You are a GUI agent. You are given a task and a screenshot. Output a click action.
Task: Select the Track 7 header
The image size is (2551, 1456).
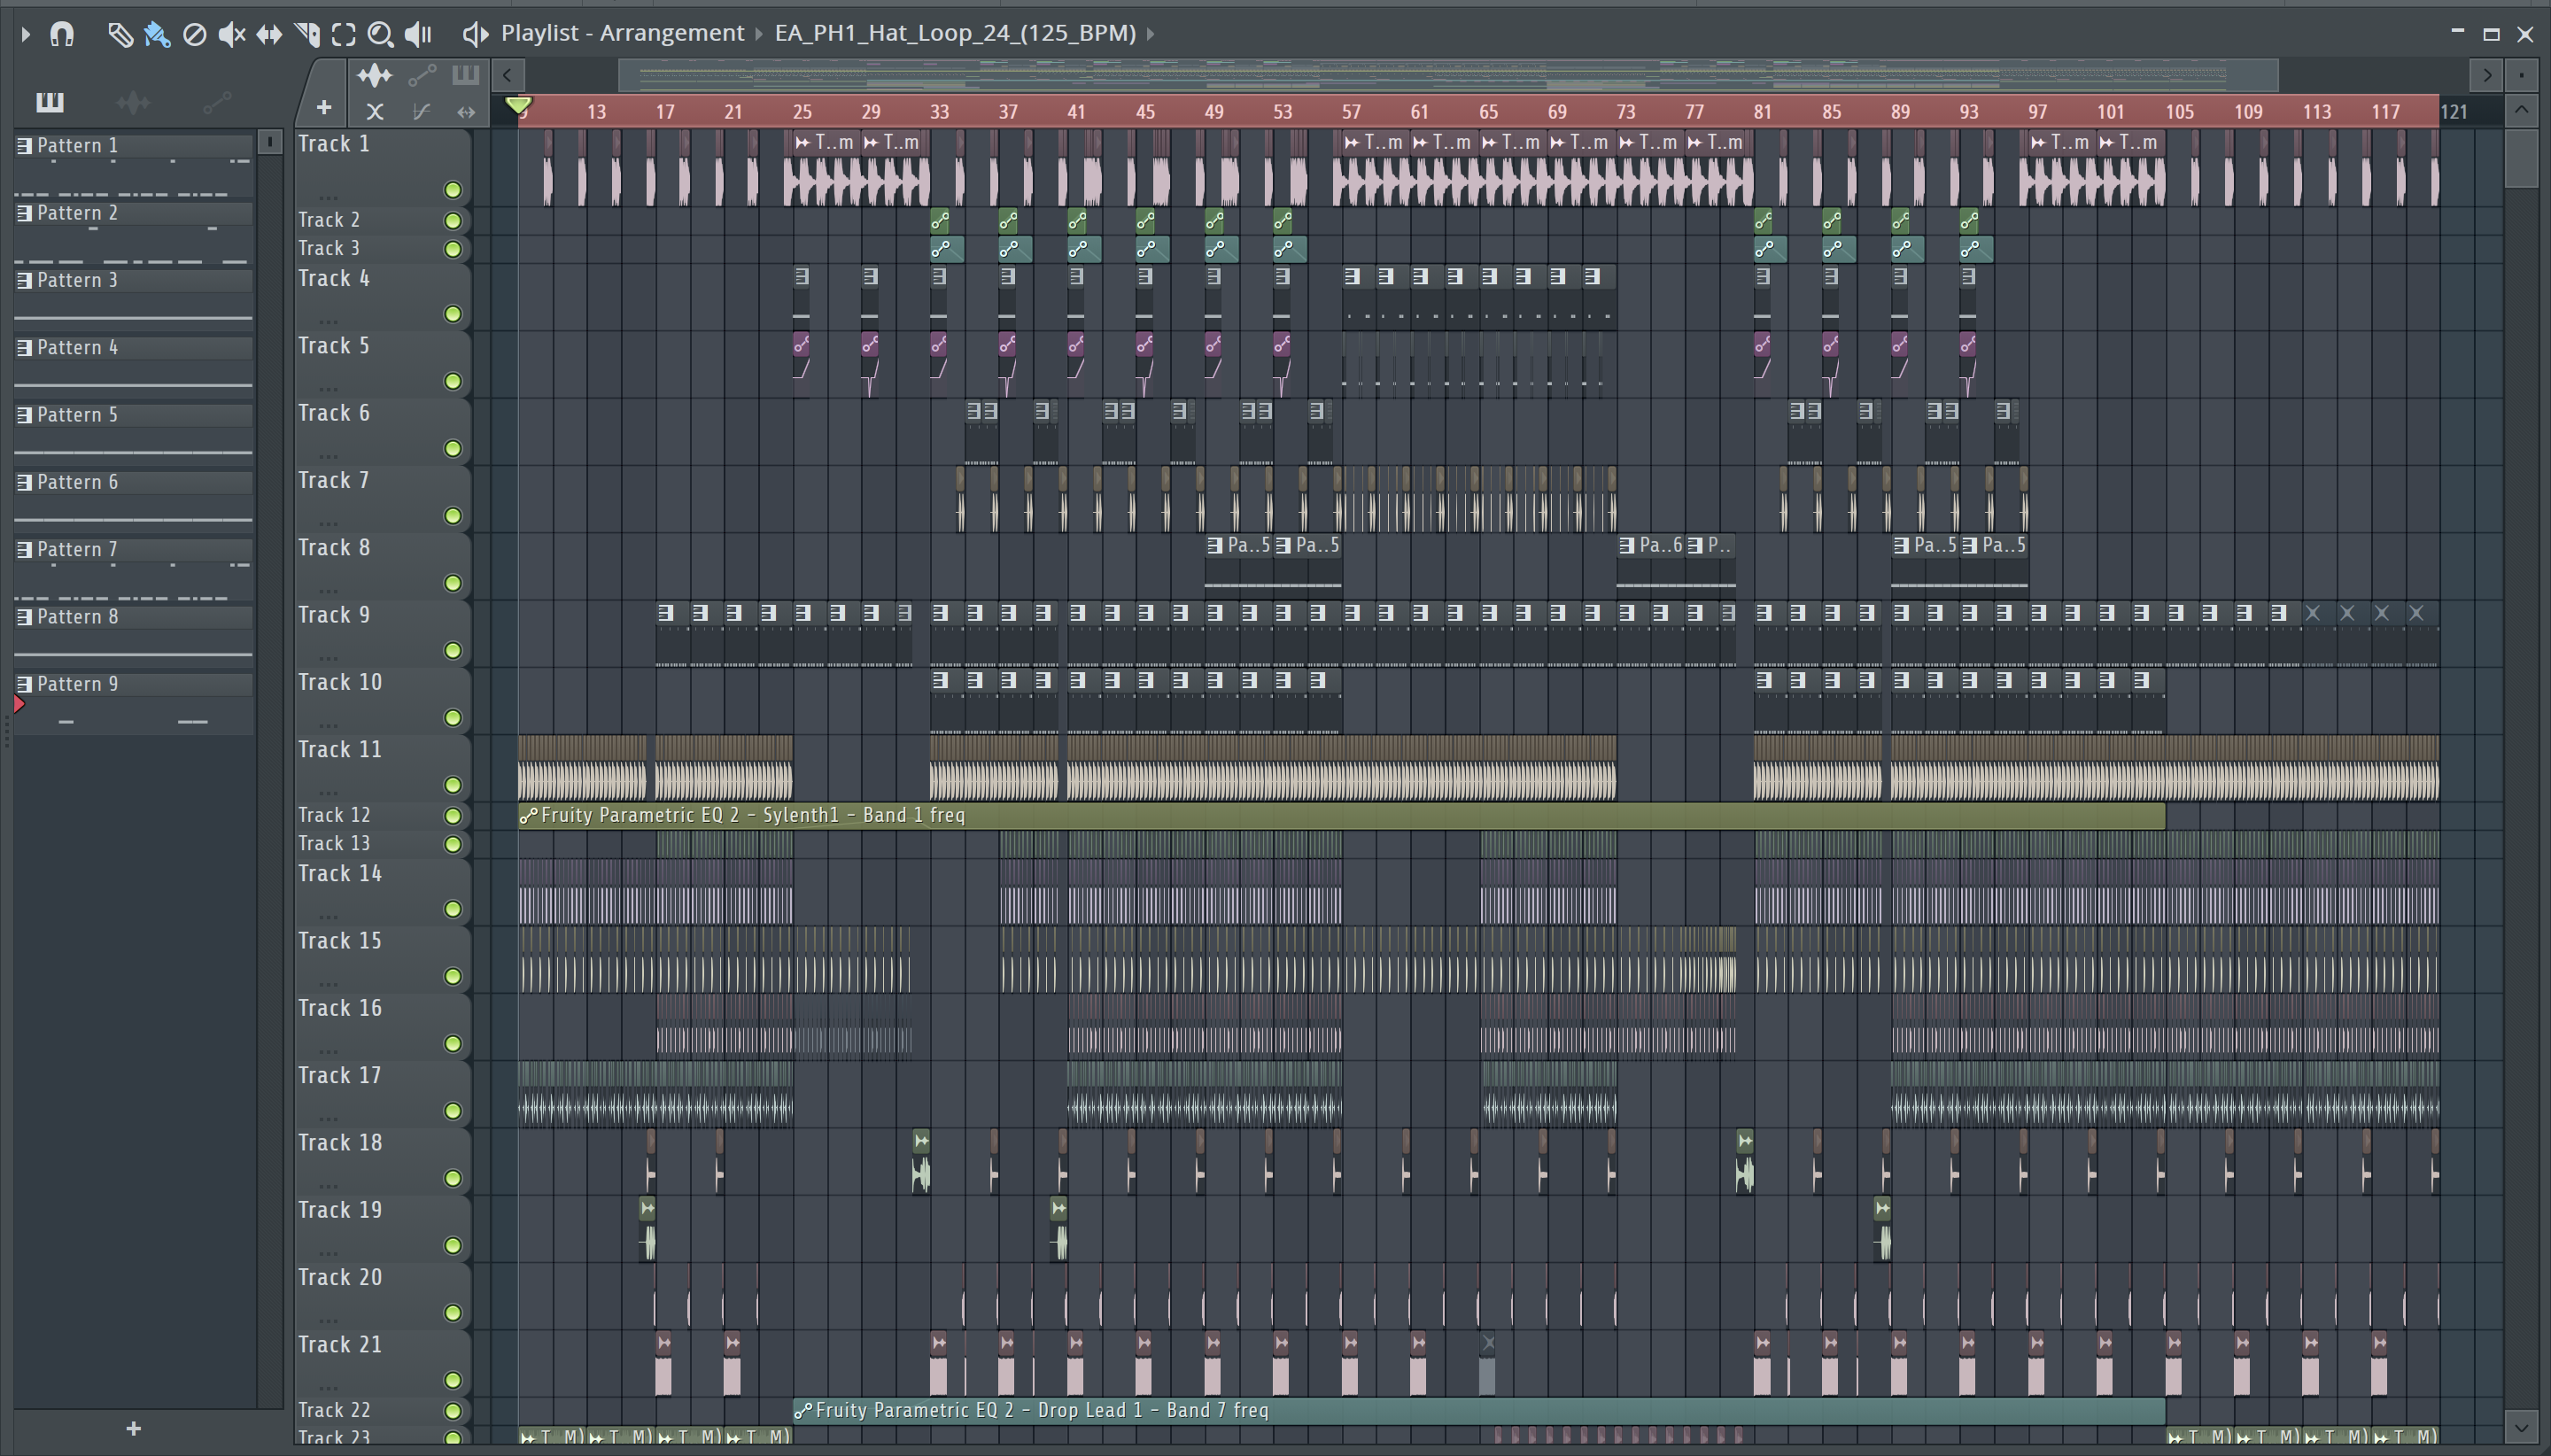tap(382, 497)
